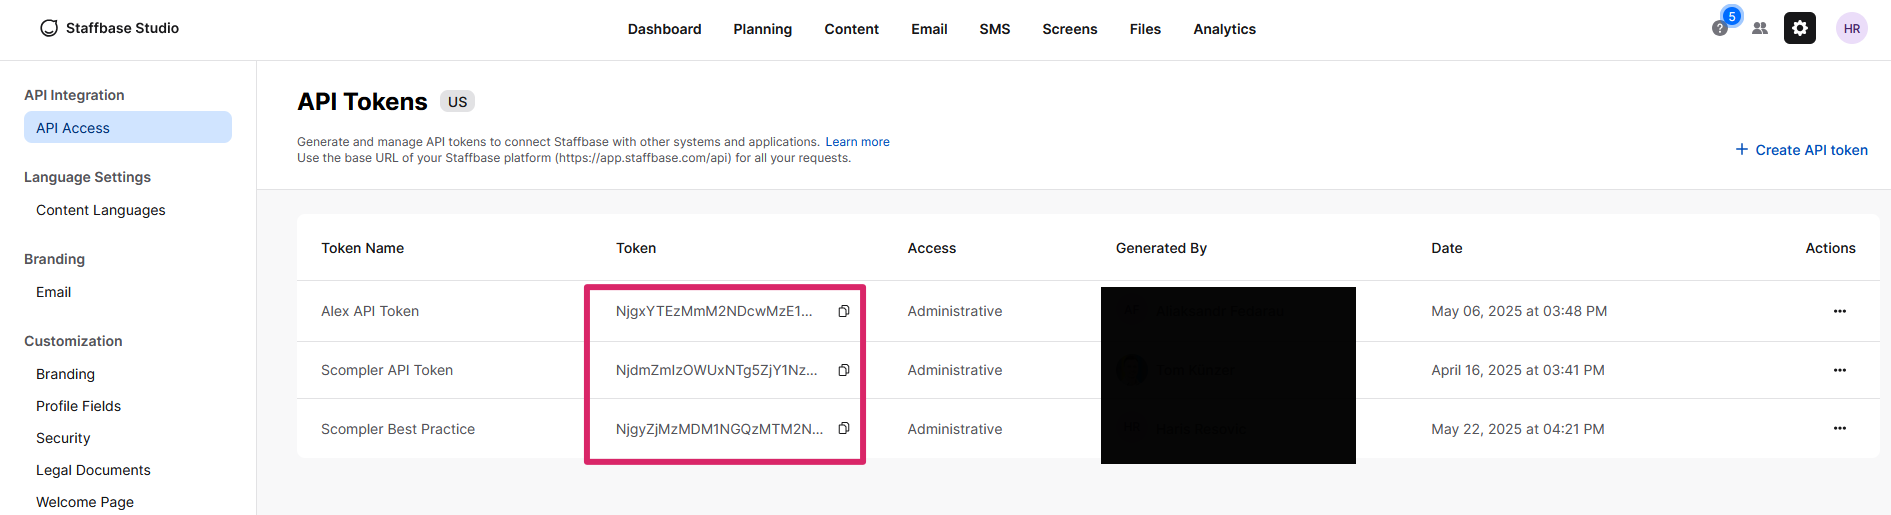Click Create API token

pyautogui.click(x=1801, y=150)
